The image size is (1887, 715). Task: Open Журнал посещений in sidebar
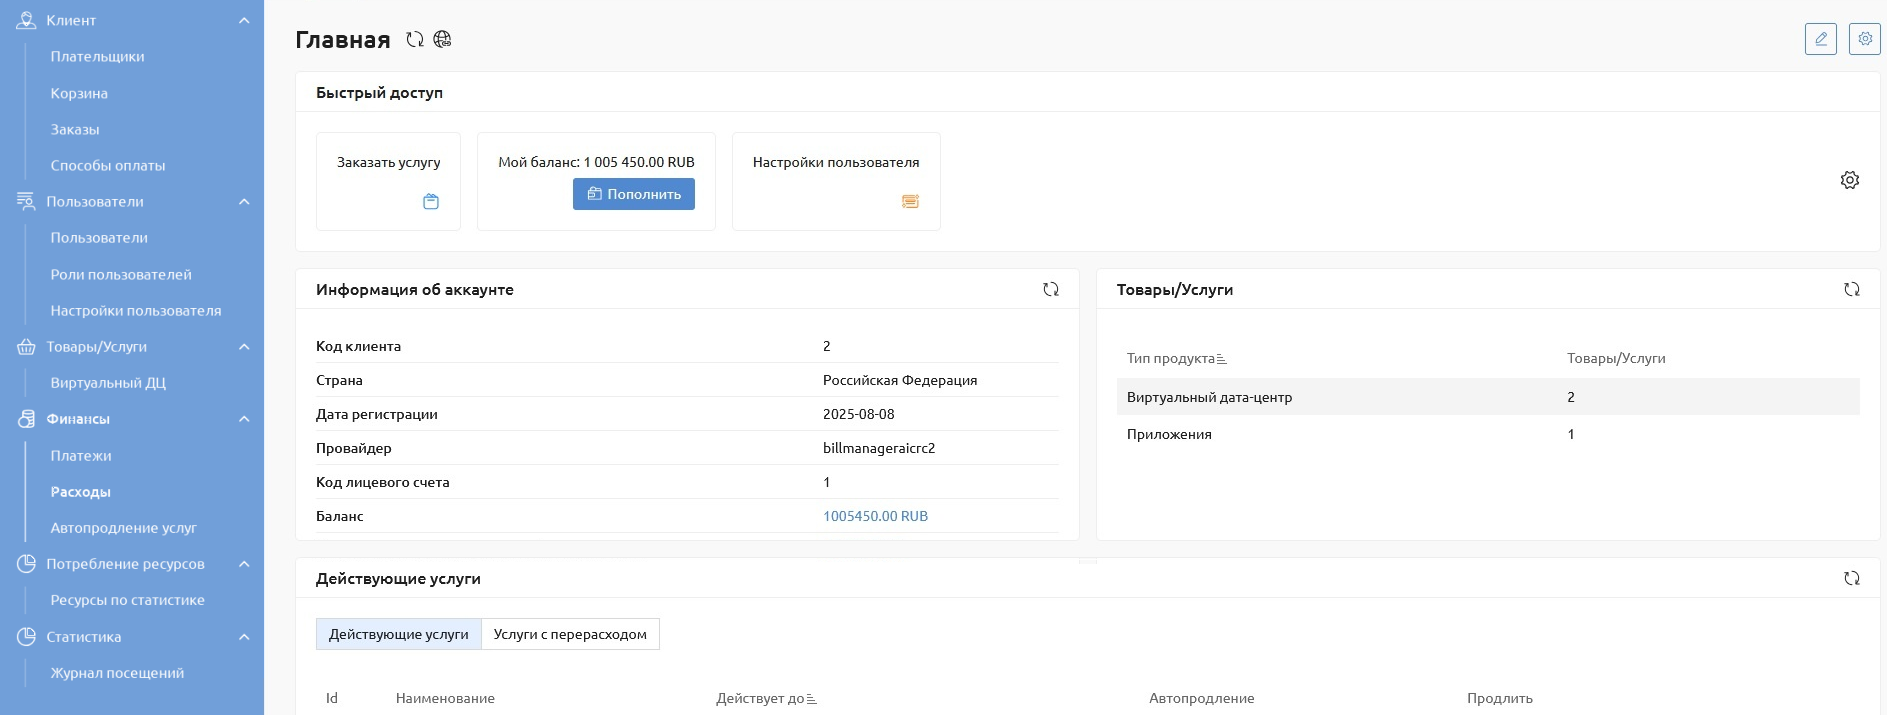pos(117,673)
